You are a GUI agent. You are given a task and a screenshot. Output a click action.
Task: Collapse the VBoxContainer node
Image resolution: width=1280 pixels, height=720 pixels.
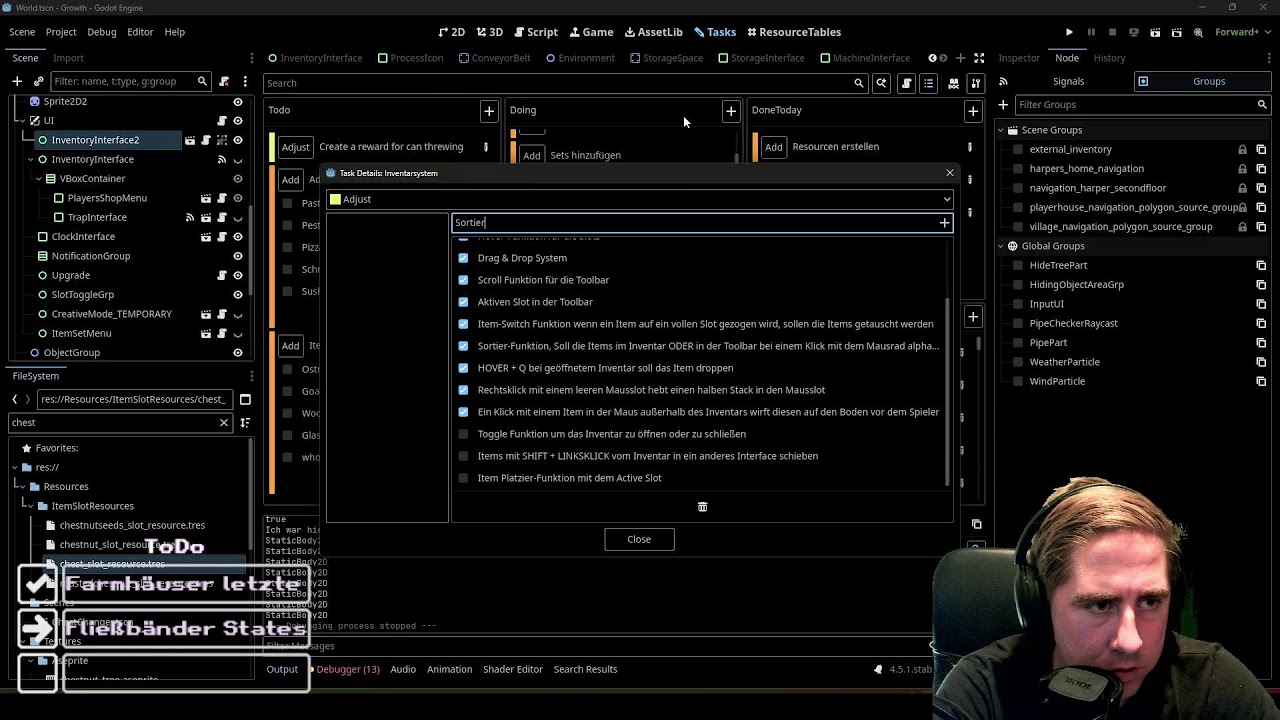coord(38,179)
